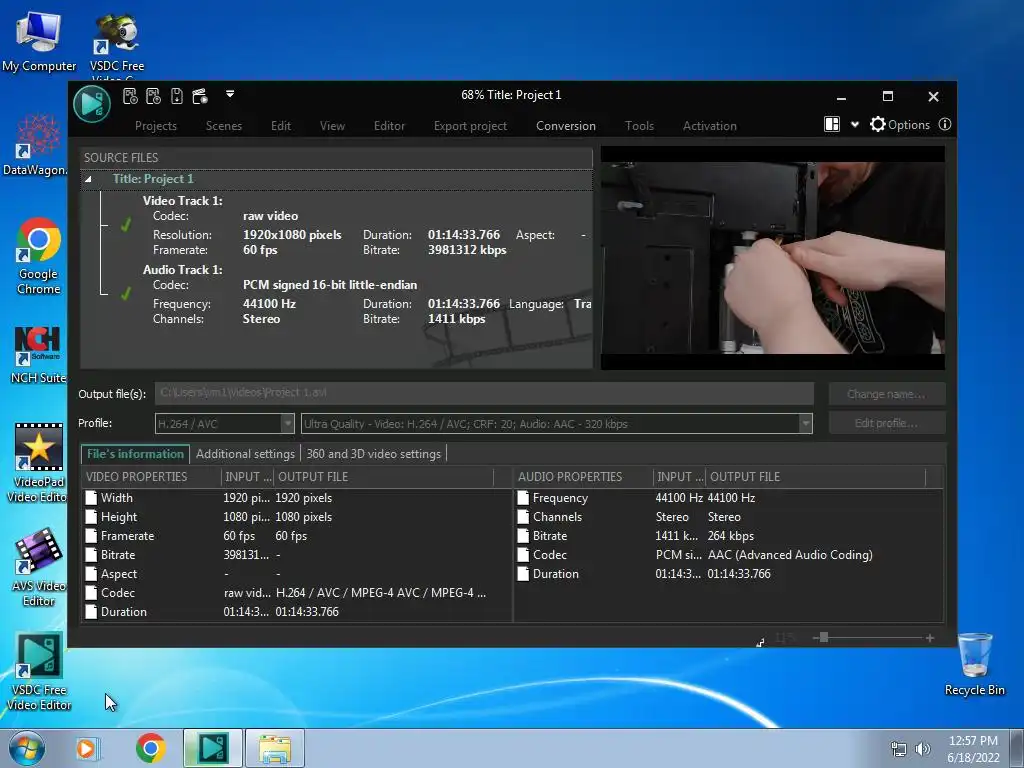Open the Ultra Quality preset dropdown

coord(556,423)
